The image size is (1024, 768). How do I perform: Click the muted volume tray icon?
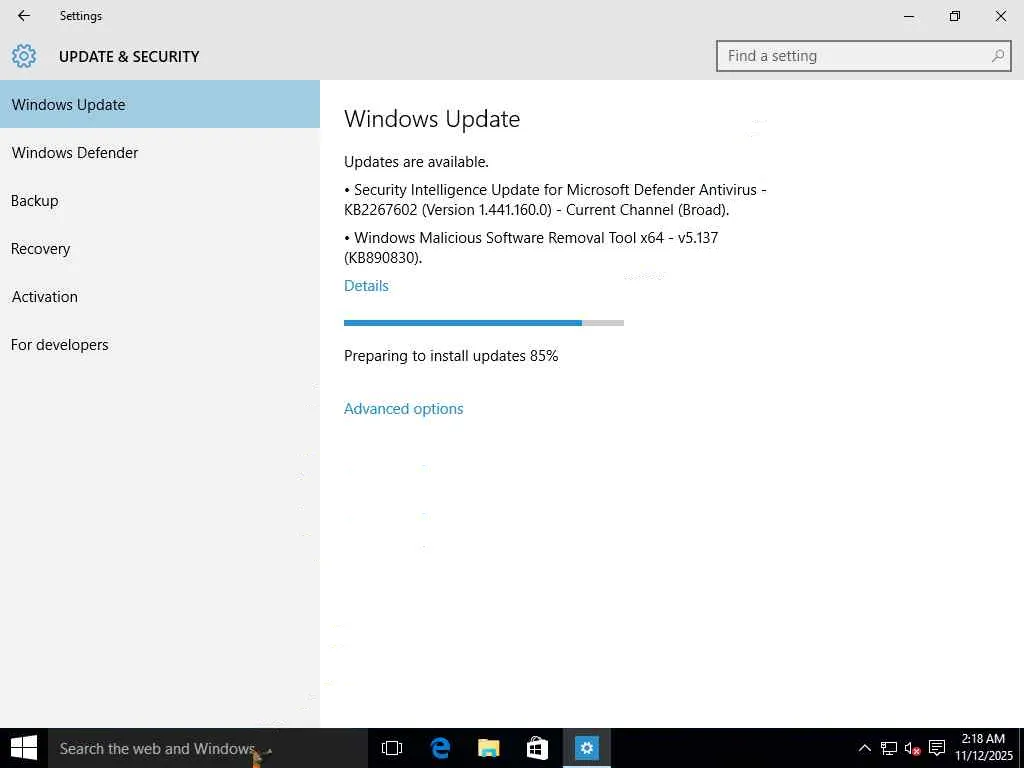912,748
